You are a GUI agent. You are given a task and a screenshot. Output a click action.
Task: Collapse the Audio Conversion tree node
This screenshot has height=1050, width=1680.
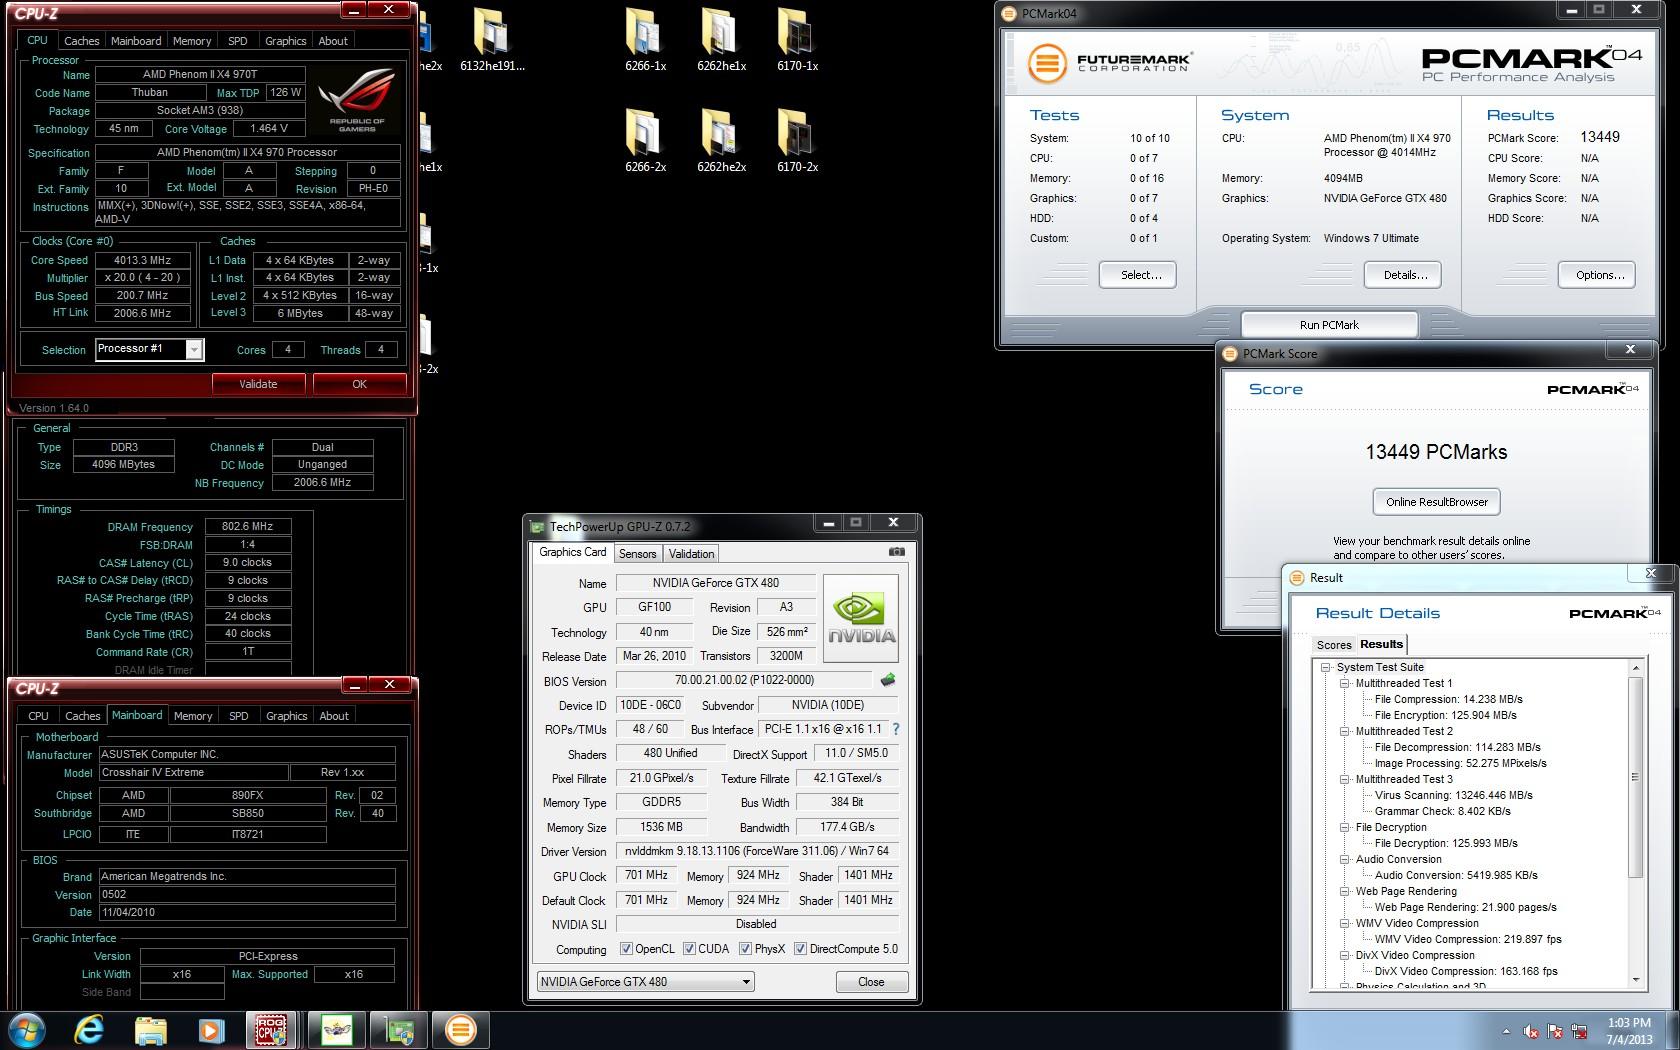(1345, 859)
